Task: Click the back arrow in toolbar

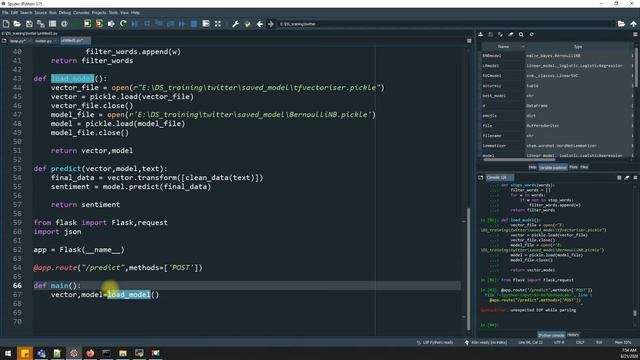Action: [x=260, y=24]
